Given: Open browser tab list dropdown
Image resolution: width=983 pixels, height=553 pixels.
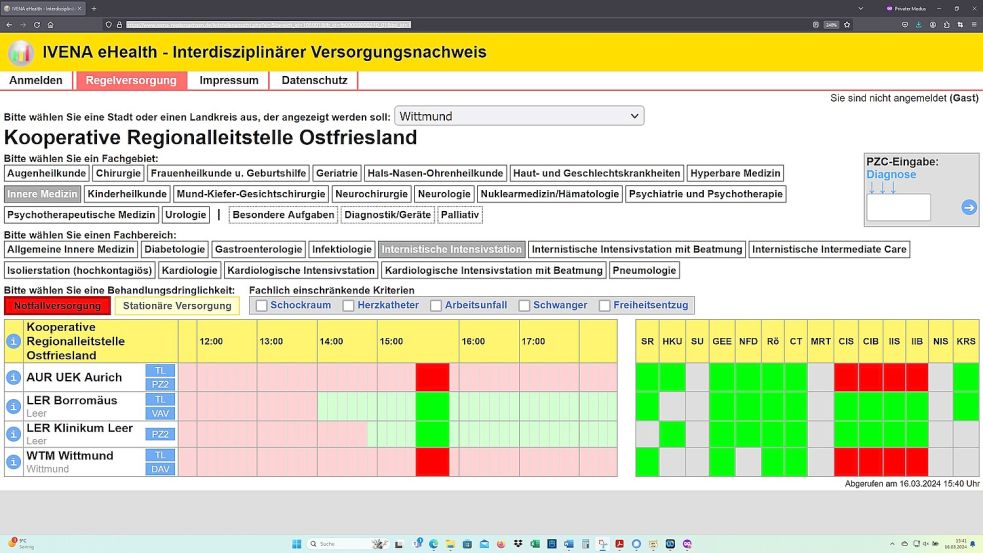Looking at the screenshot, I should 860,8.
